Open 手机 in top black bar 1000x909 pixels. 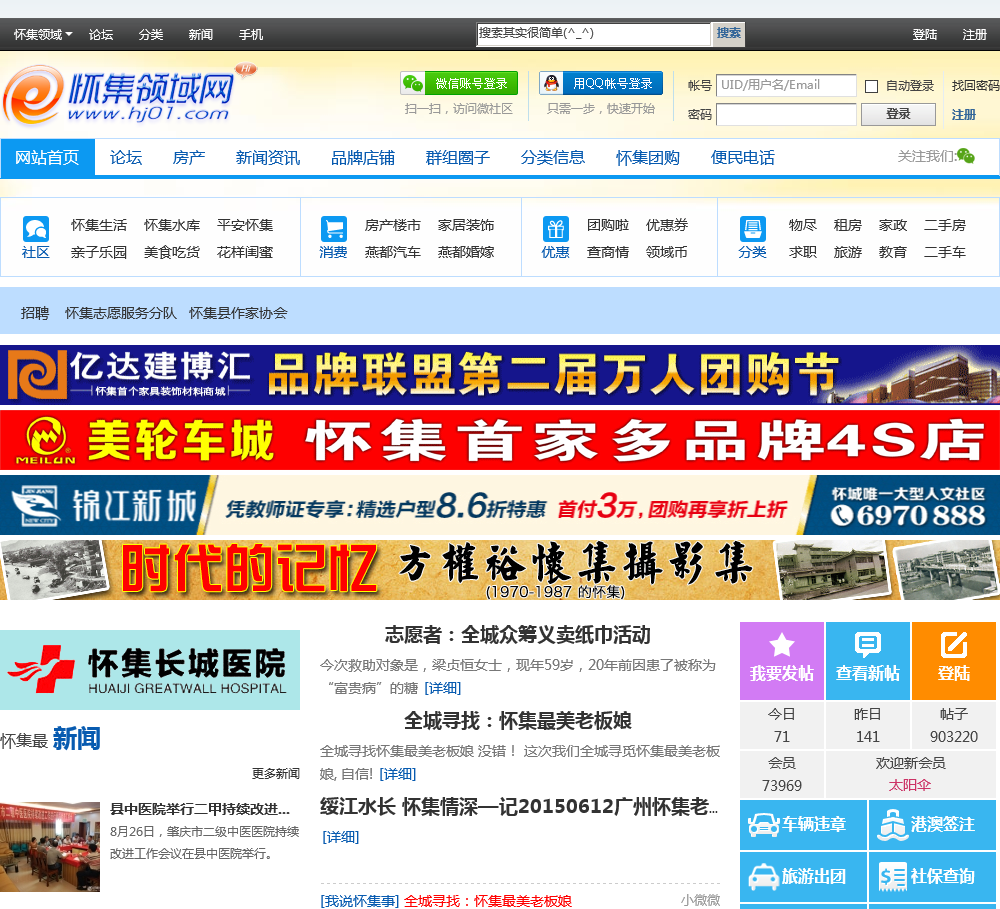(251, 34)
